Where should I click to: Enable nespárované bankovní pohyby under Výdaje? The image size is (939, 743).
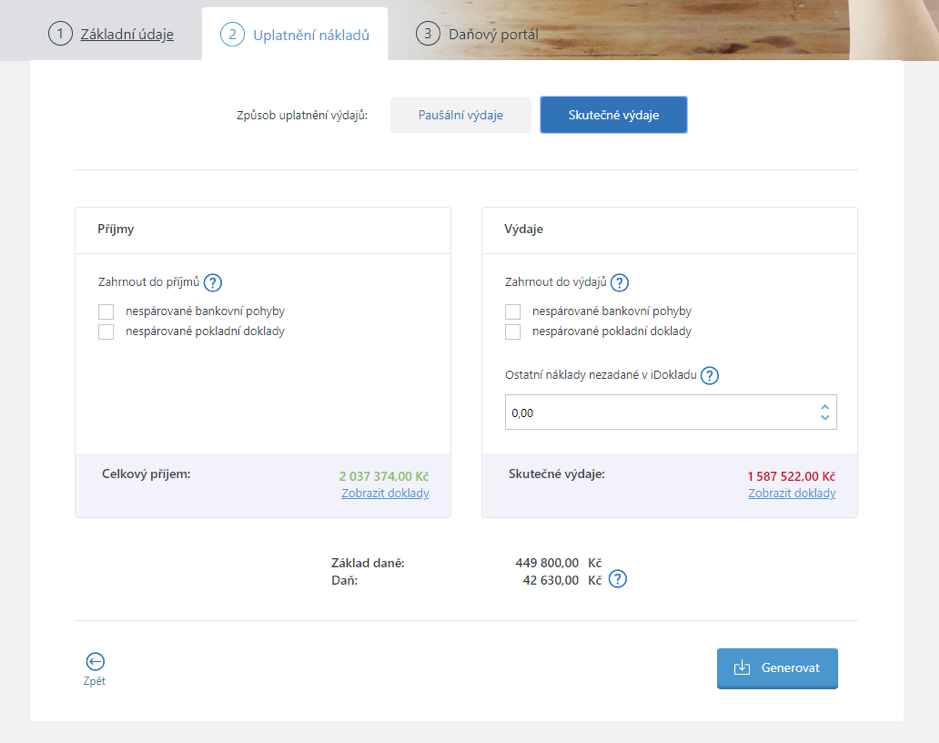click(513, 311)
